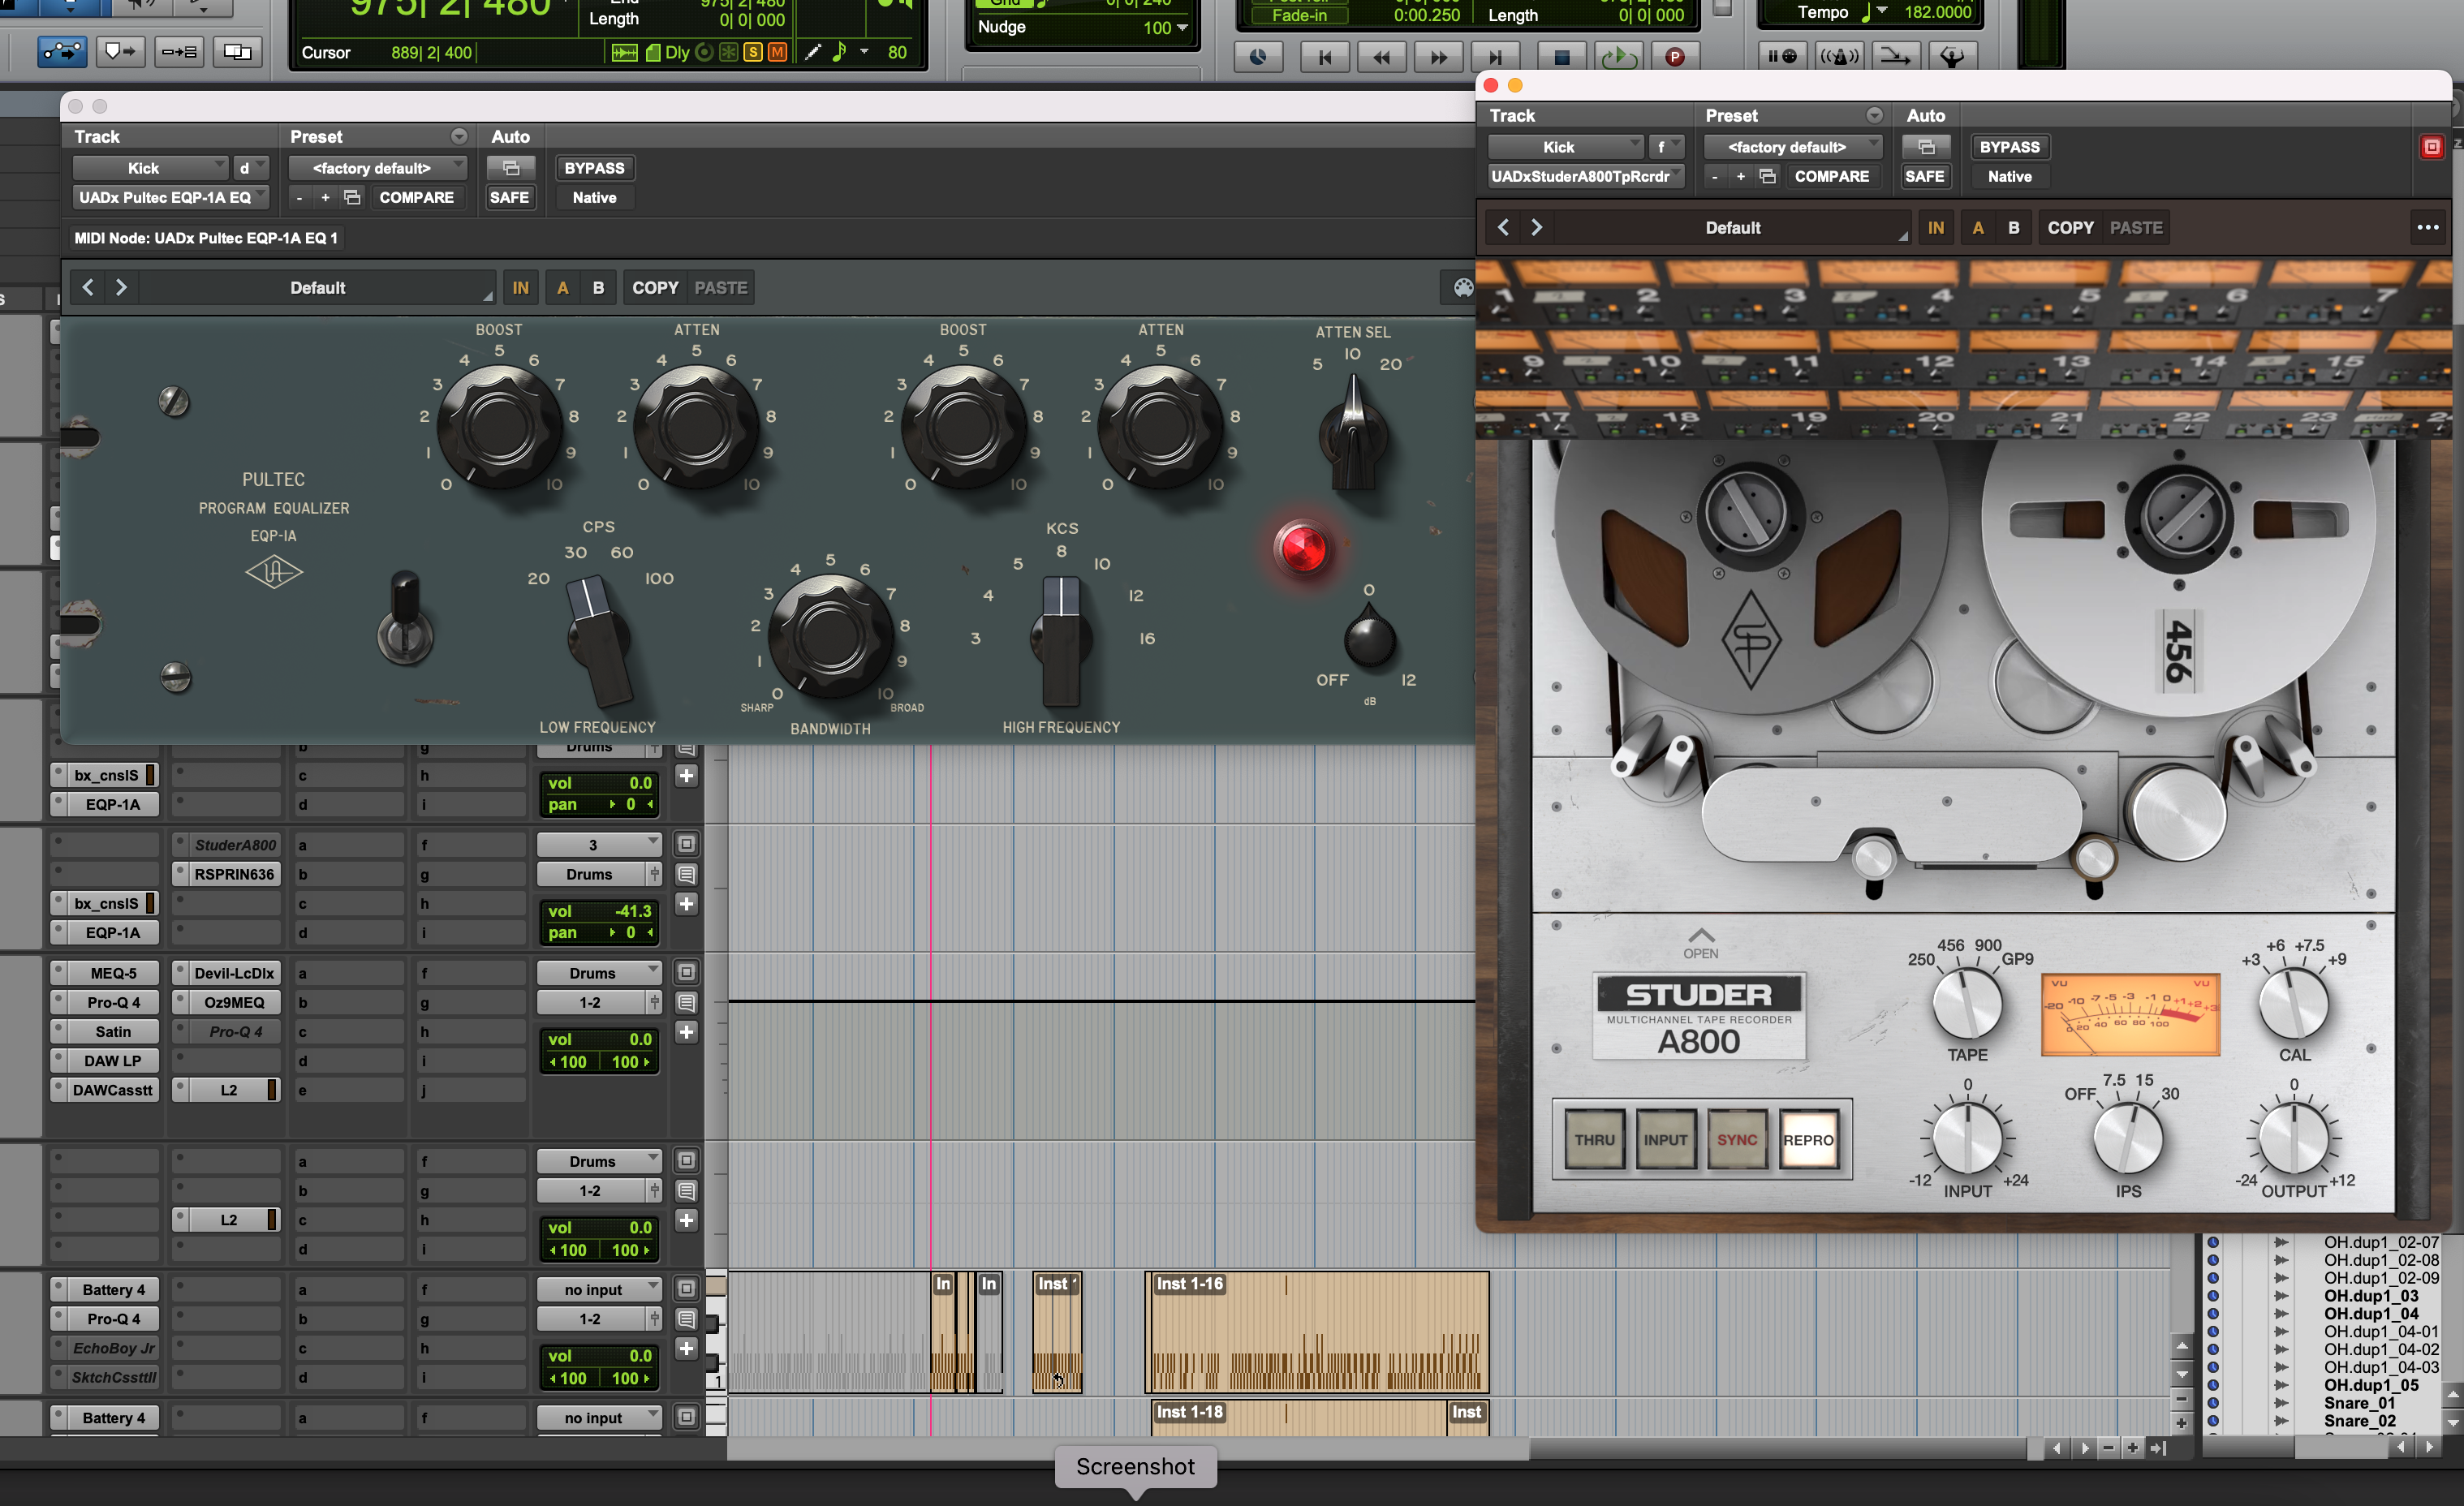Screen dimensions: 2464x1506
Task: Toggle the MIDI Merge arrow button
Action: tap(1895, 56)
